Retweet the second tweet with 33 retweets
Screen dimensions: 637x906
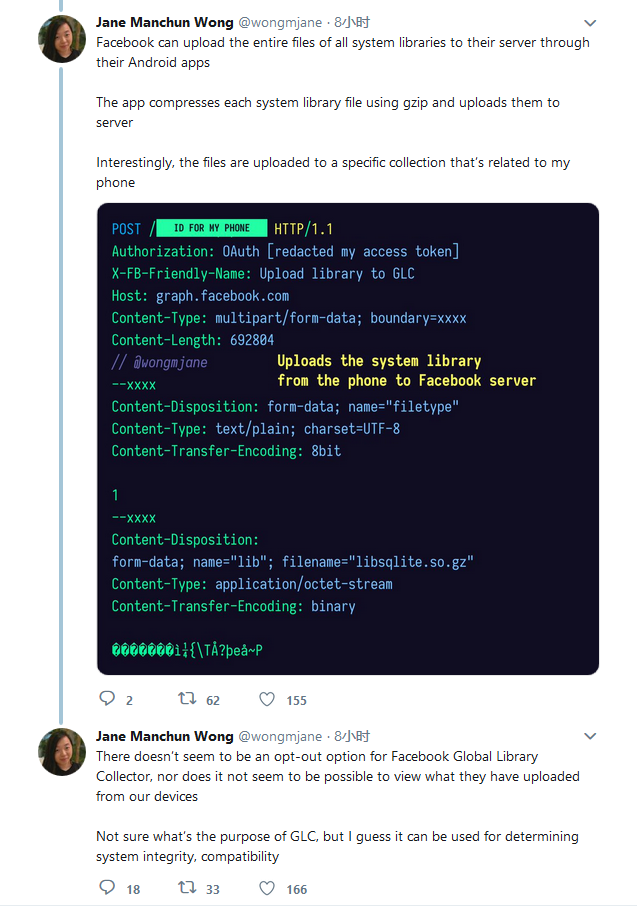coord(186,888)
